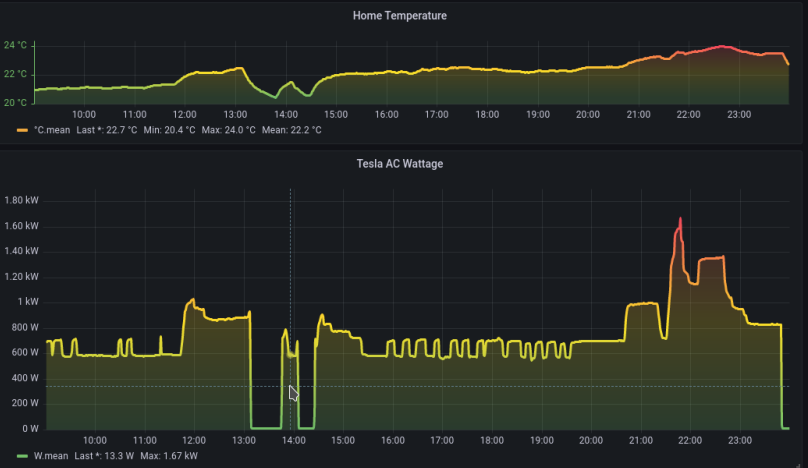Viewport: 808px width, 468px height.
Task: Click the 0 W label on the wattage axis
Action: tap(30, 429)
